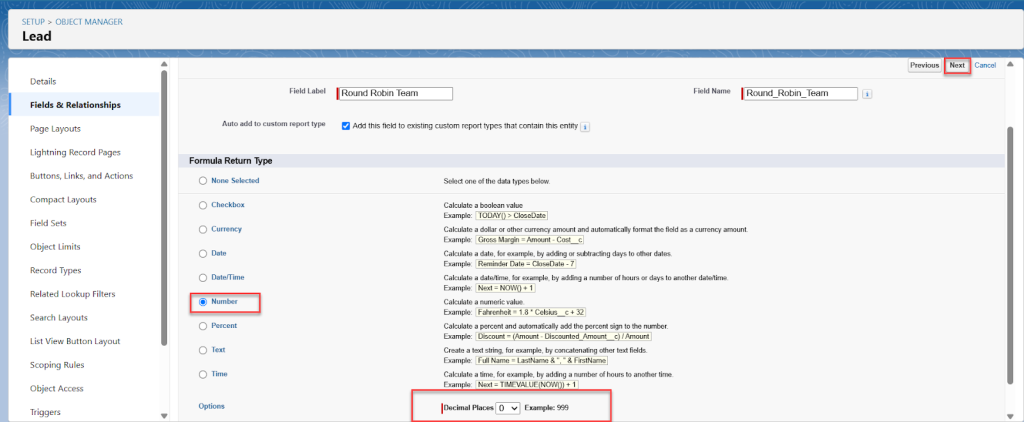Select the Date/Time radio option
The height and width of the screenshot is (422, 1024).
coord(203,277)
